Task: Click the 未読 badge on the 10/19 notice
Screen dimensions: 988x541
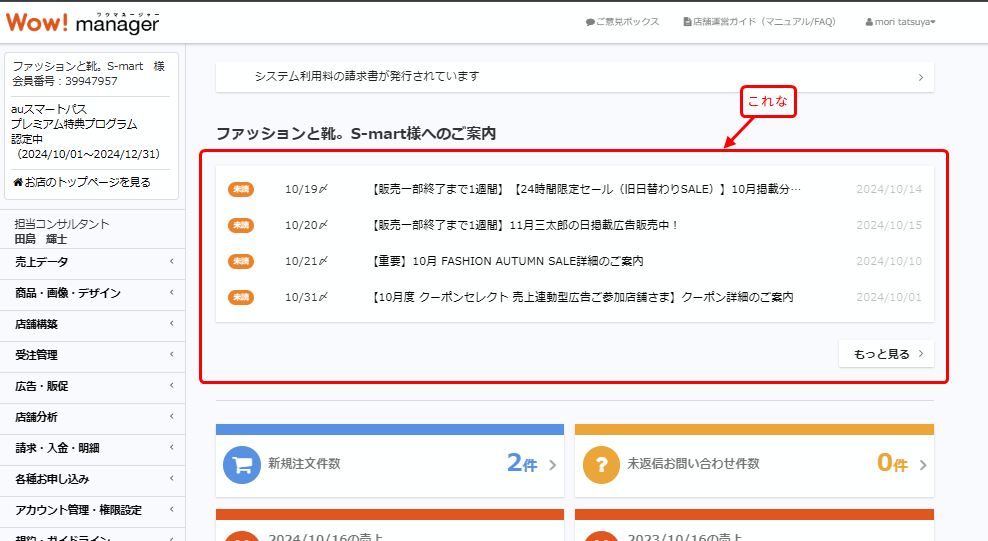Action: pos(241,189)
